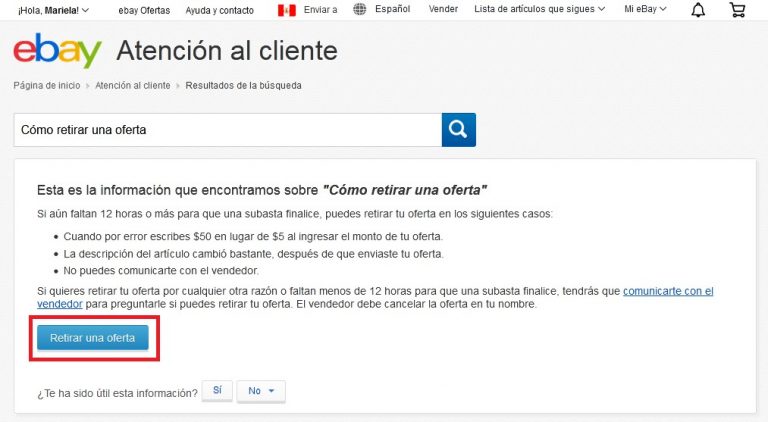Follow the vendedor link text

tap(60, 304)
